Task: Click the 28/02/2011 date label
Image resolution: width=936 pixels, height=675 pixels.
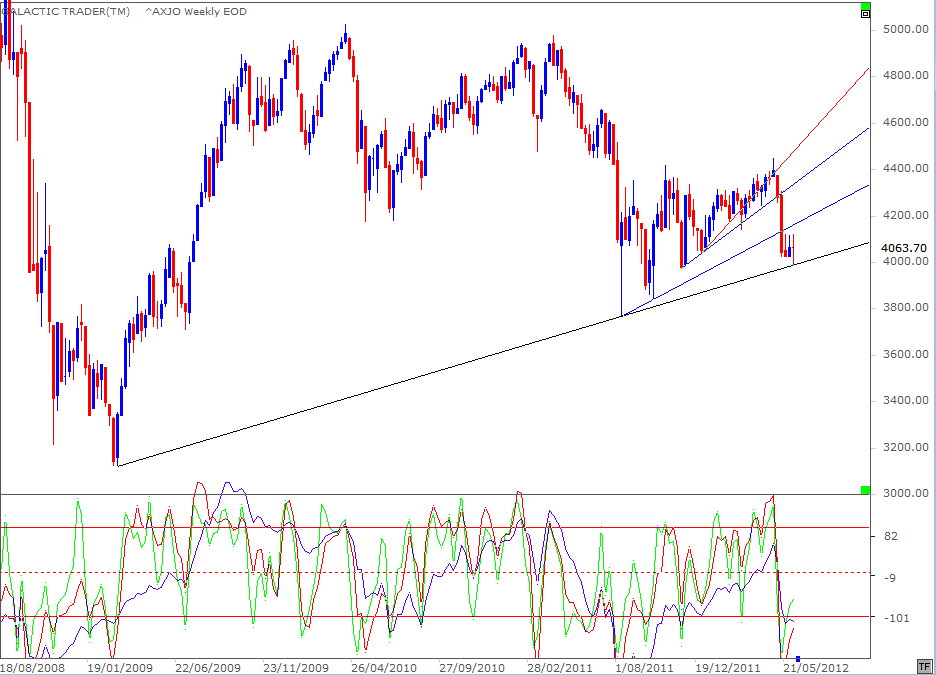Action: point(559,668)
